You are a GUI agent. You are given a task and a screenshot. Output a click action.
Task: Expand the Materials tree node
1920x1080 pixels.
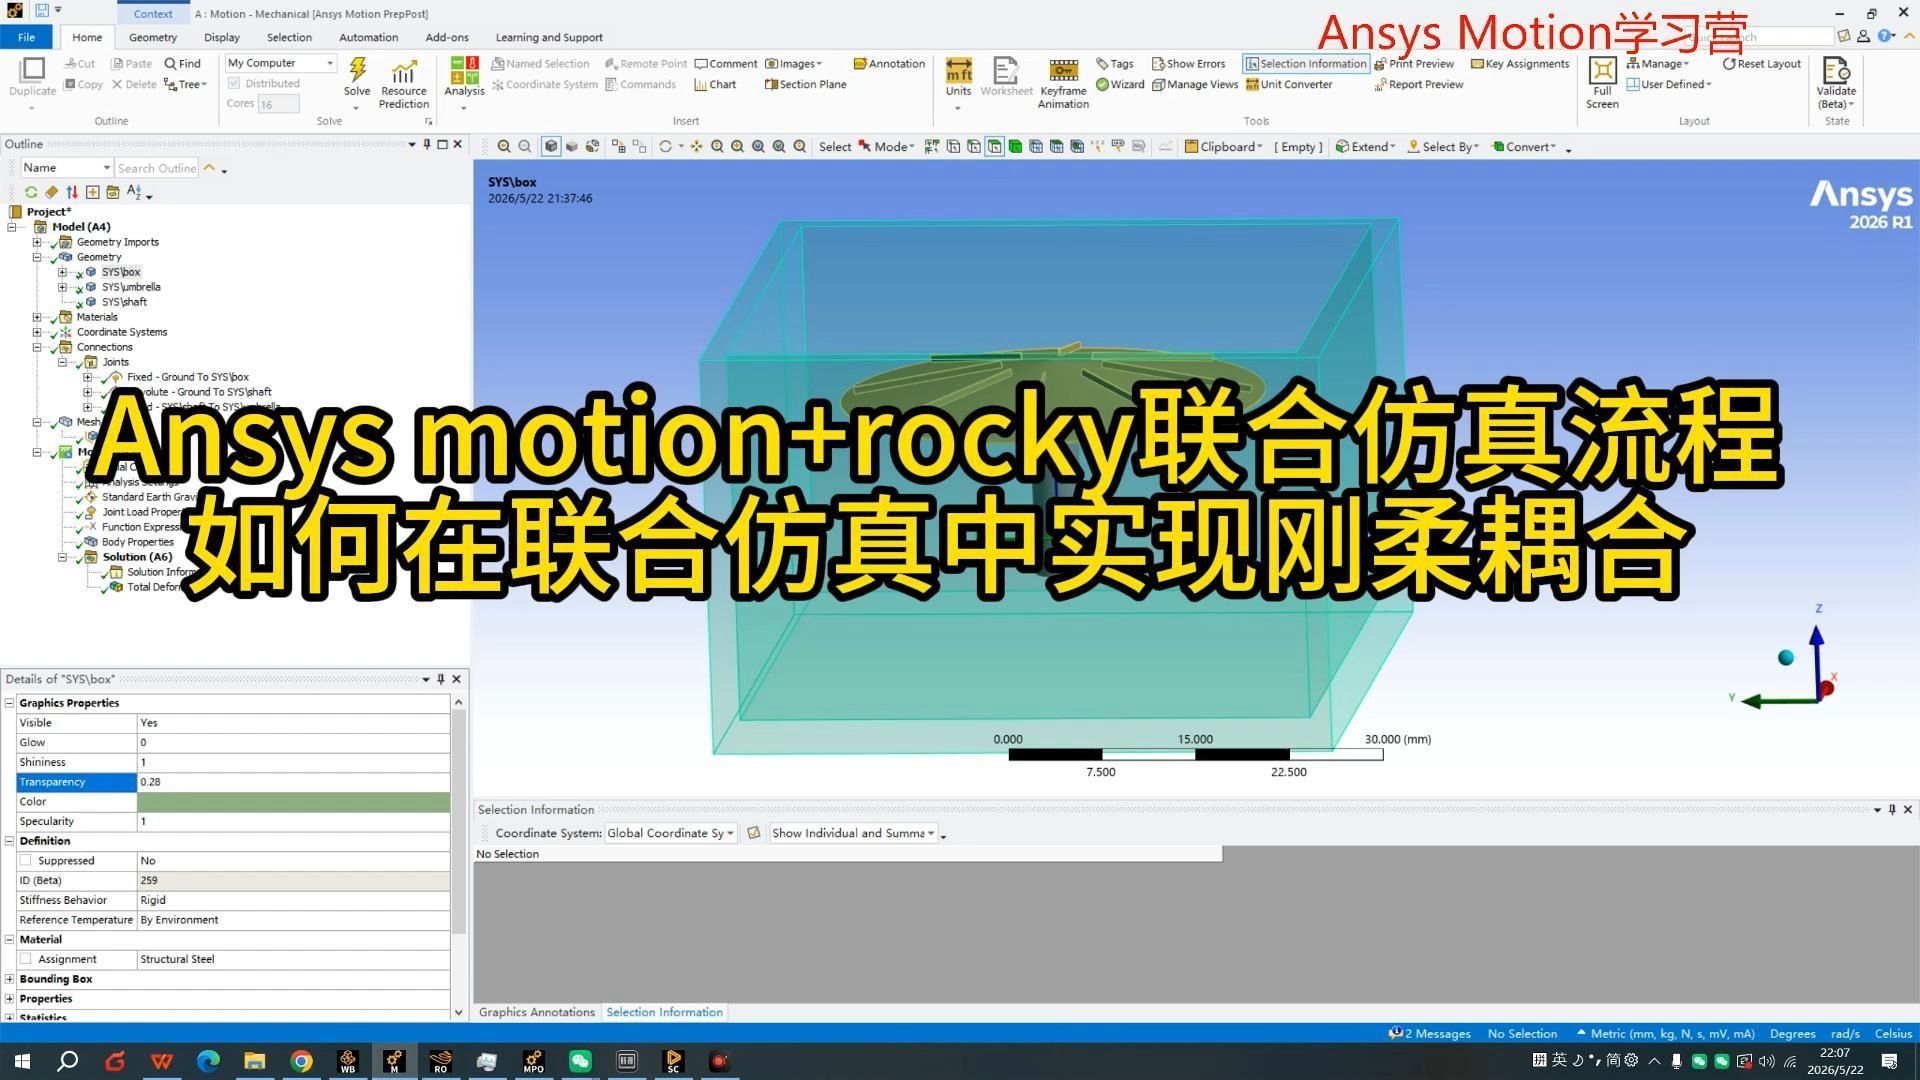pyautogui.click(x=37, y=317)
